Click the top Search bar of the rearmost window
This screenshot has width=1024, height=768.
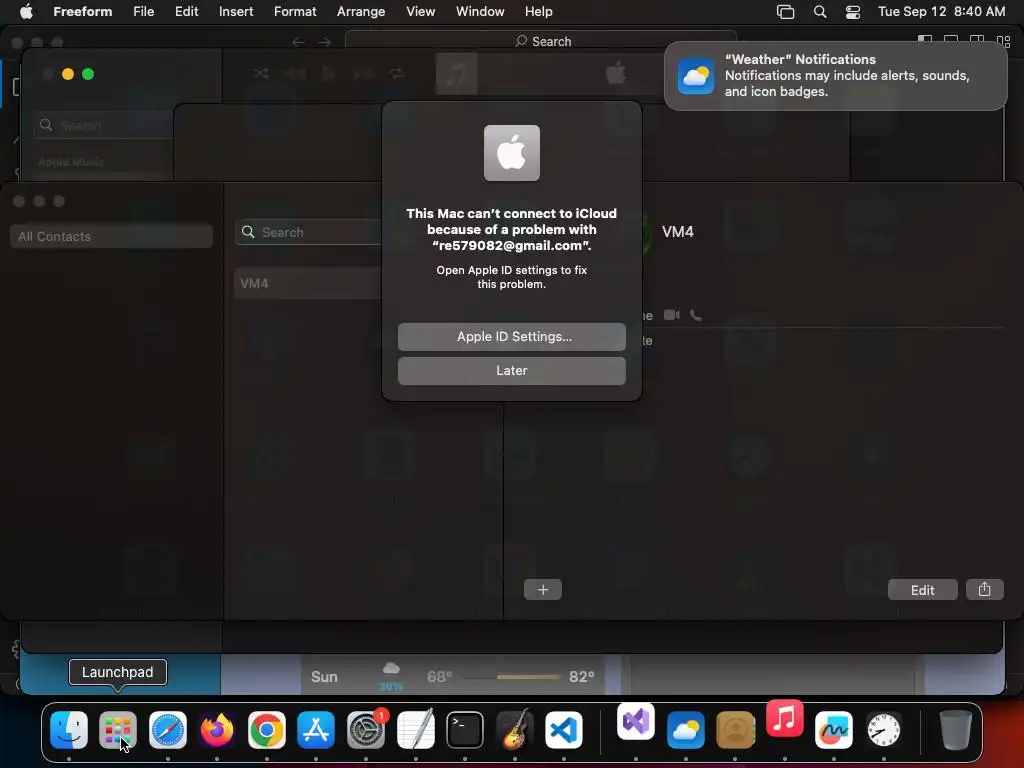[541, 40]
